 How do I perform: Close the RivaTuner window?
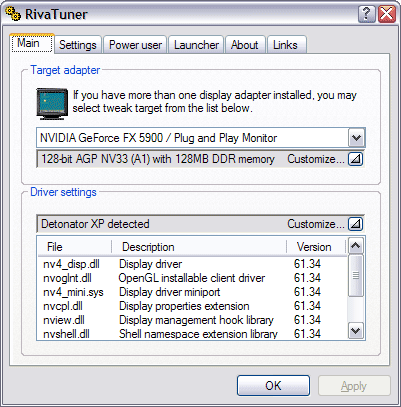pos(387,14)
